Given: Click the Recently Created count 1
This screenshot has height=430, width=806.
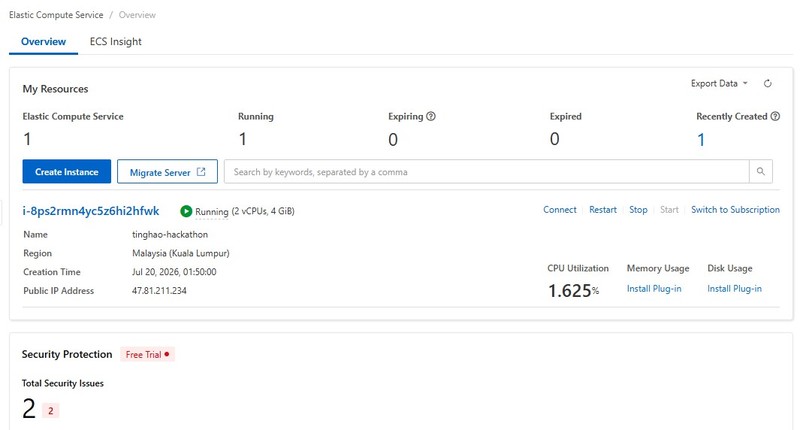Looking at the screenshot, I should [x=701, y=139].
